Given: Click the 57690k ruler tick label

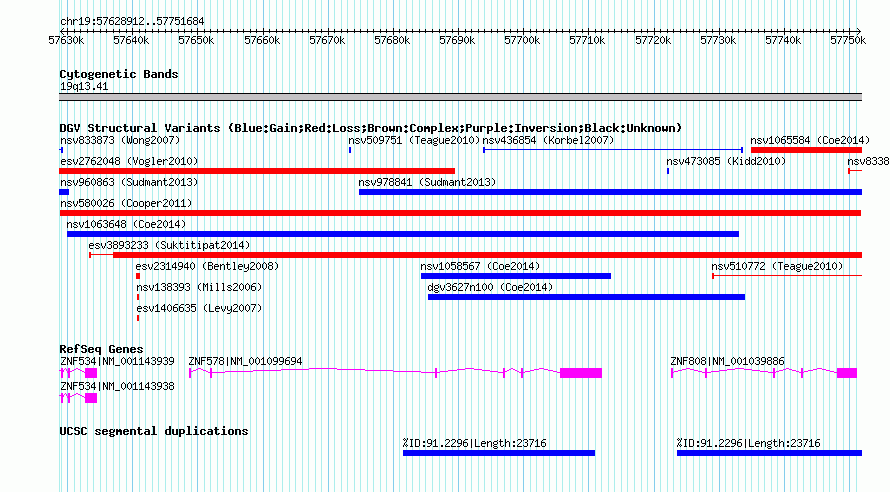Looking at the screenshot, I should 457,40.
